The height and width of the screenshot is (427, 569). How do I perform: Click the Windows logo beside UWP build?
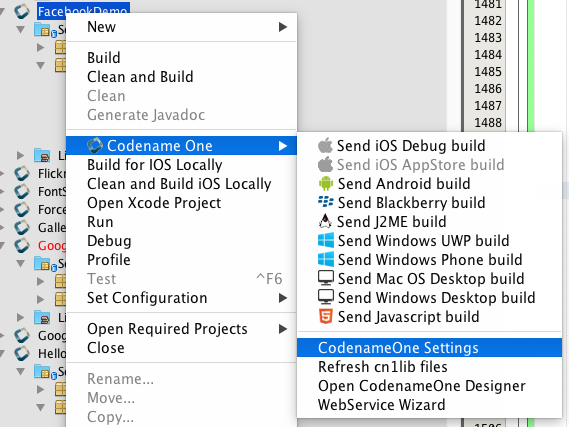click(326, 240)
